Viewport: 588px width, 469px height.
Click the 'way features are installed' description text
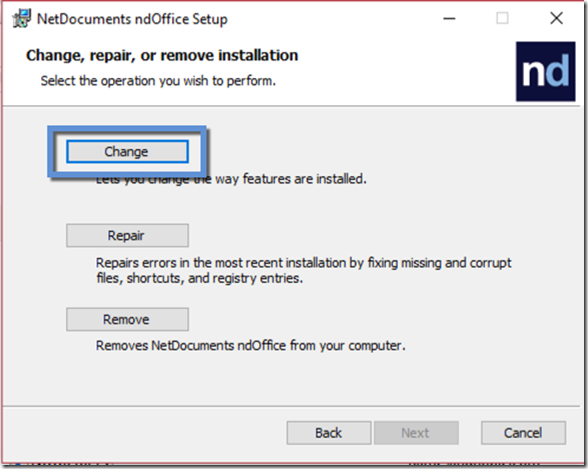click(291, 179)
